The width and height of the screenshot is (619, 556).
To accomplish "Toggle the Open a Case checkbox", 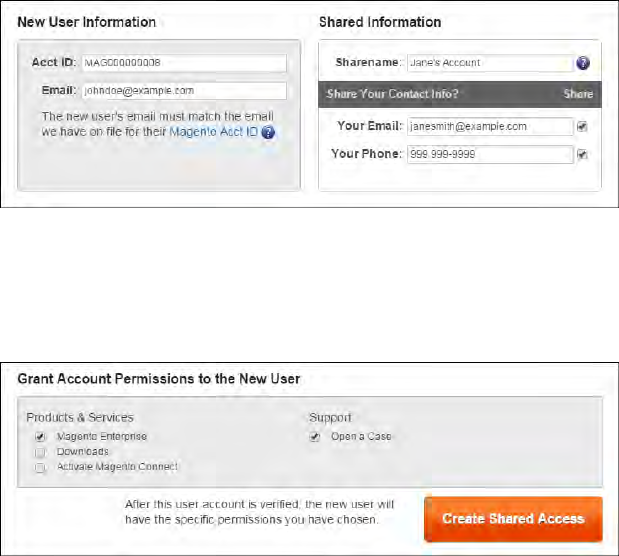I will [315, 437].
